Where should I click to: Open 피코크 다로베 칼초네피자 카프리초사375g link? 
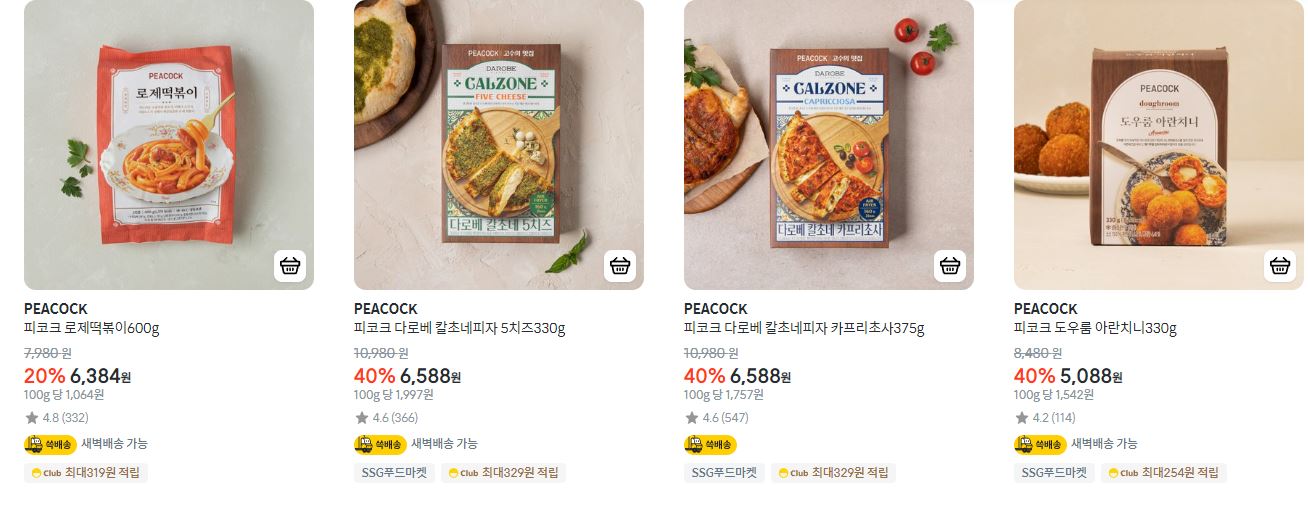(x=804, y=328)
